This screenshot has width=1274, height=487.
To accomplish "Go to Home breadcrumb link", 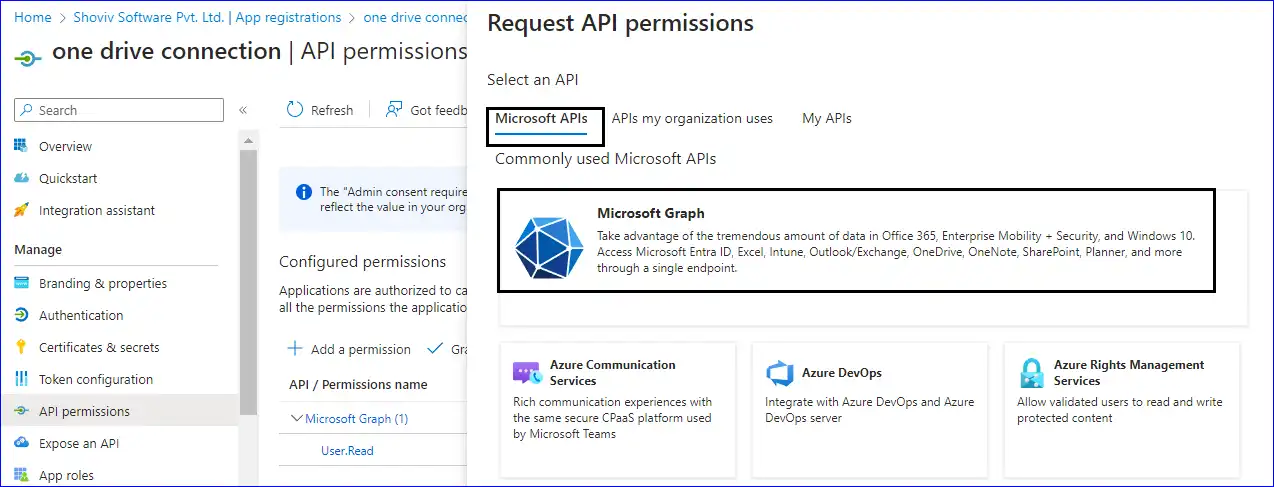I will [x=33, y=17].
